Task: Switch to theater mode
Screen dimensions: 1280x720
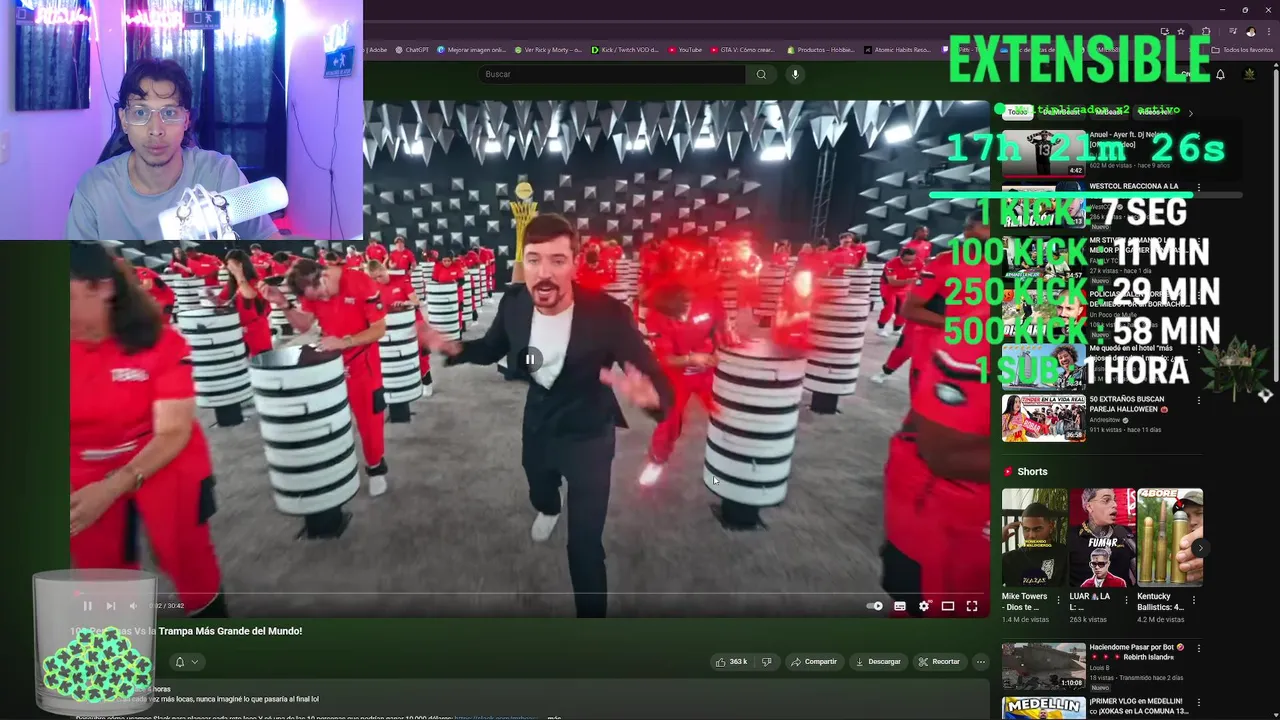Action: pyautogui.click(x=948, y=606)
